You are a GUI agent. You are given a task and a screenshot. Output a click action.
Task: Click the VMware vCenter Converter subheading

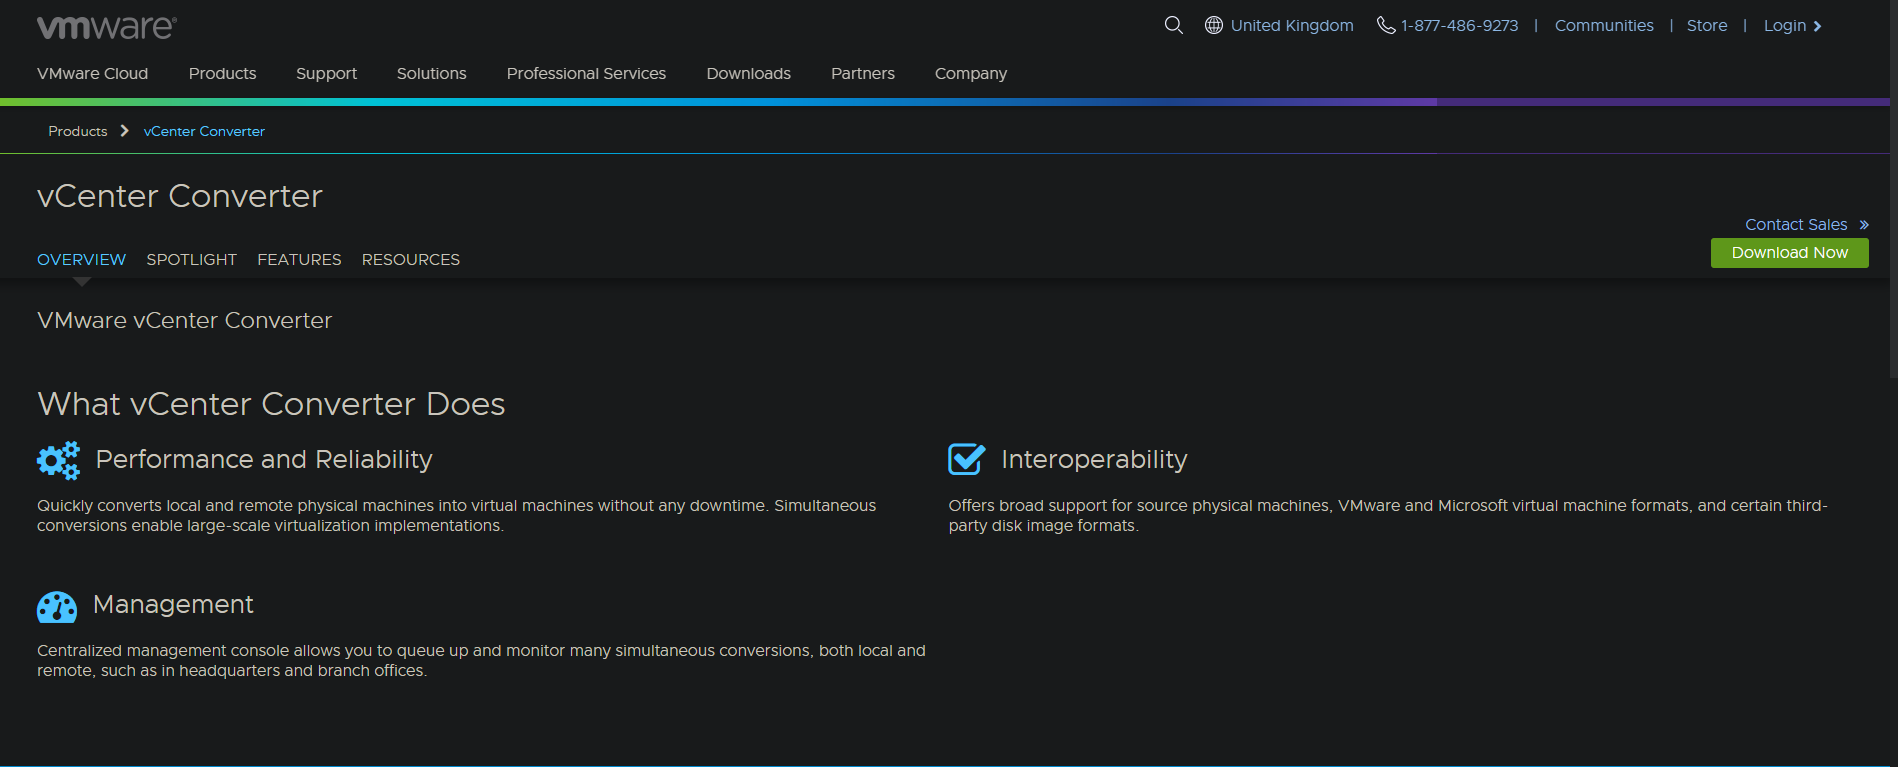click(184, 320)
